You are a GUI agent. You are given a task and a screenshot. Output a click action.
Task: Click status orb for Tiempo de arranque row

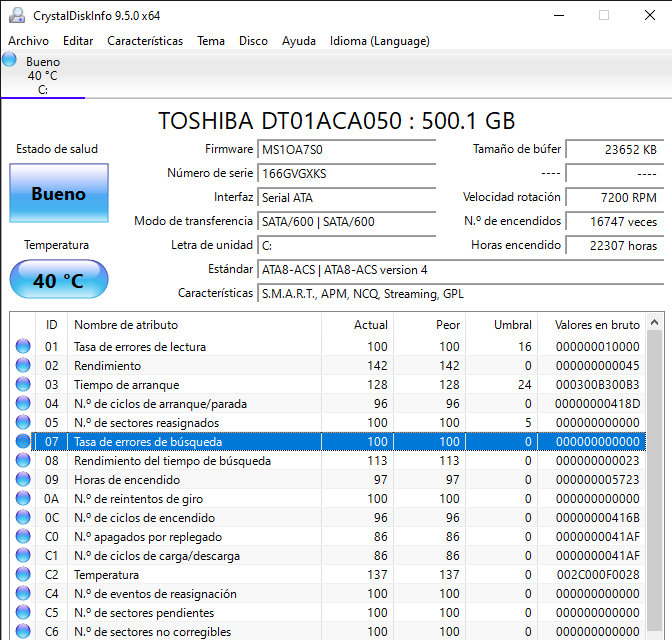pyautogui.click(x=22, y=385)
